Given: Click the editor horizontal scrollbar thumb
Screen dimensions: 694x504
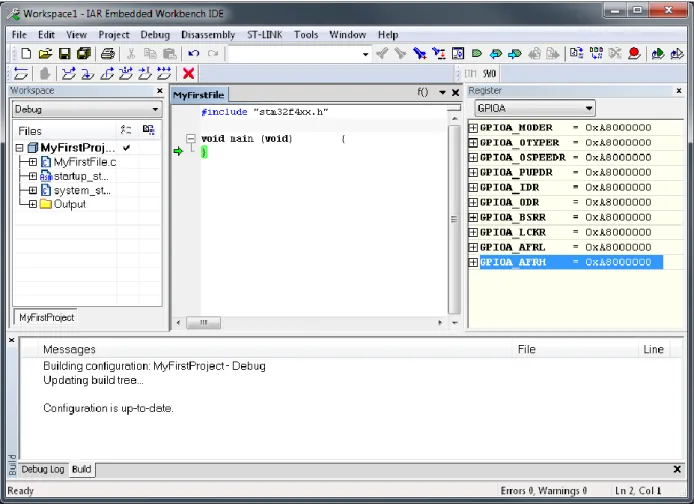Looking at the screenshot, I should 204,323.
